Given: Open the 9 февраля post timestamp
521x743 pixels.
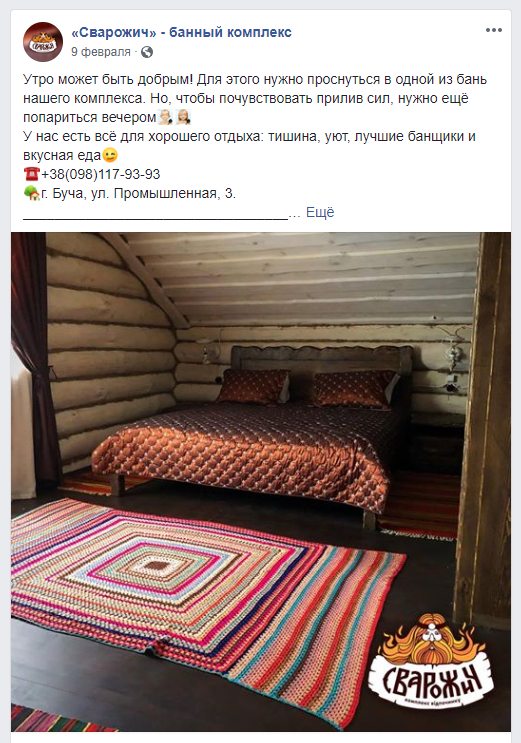Looking at the screenshot, I should pos(101,52).
